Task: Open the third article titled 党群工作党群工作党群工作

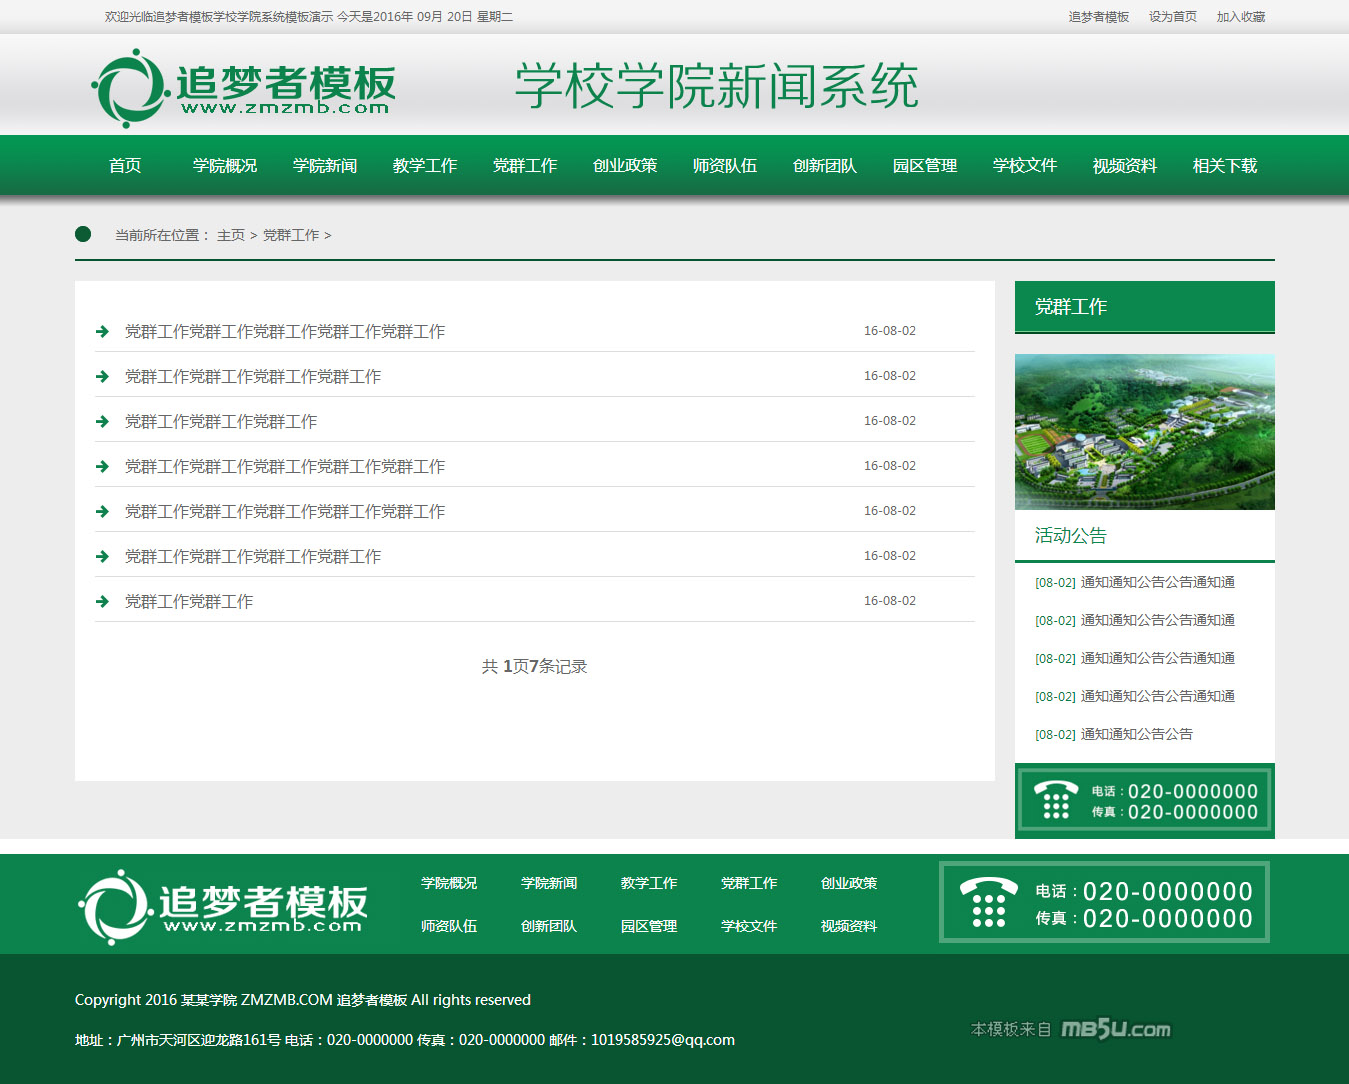Action: 221,422
